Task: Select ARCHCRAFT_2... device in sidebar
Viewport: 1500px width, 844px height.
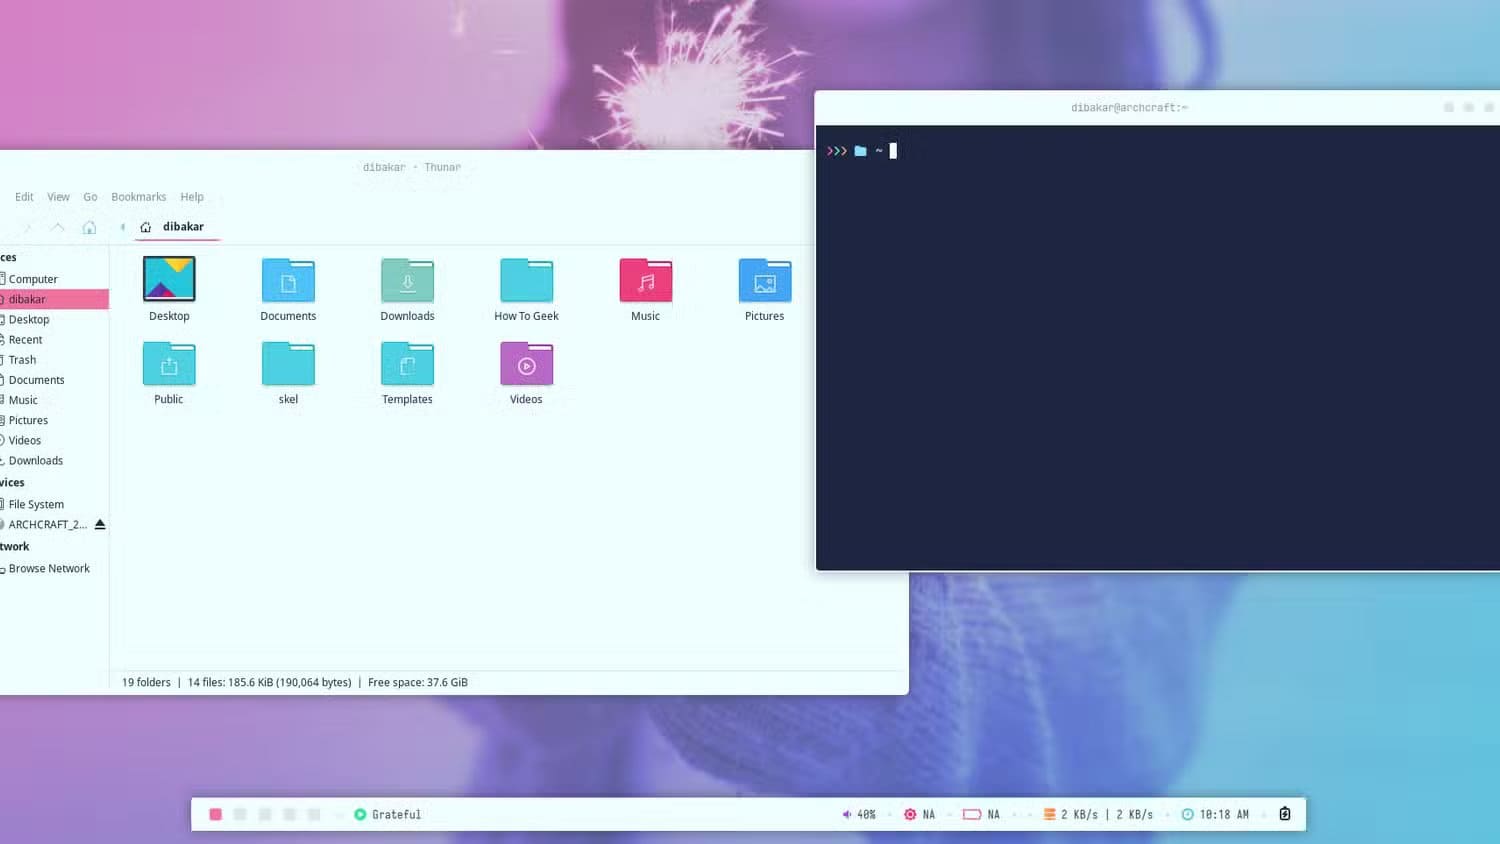Action: pos(46,524)
